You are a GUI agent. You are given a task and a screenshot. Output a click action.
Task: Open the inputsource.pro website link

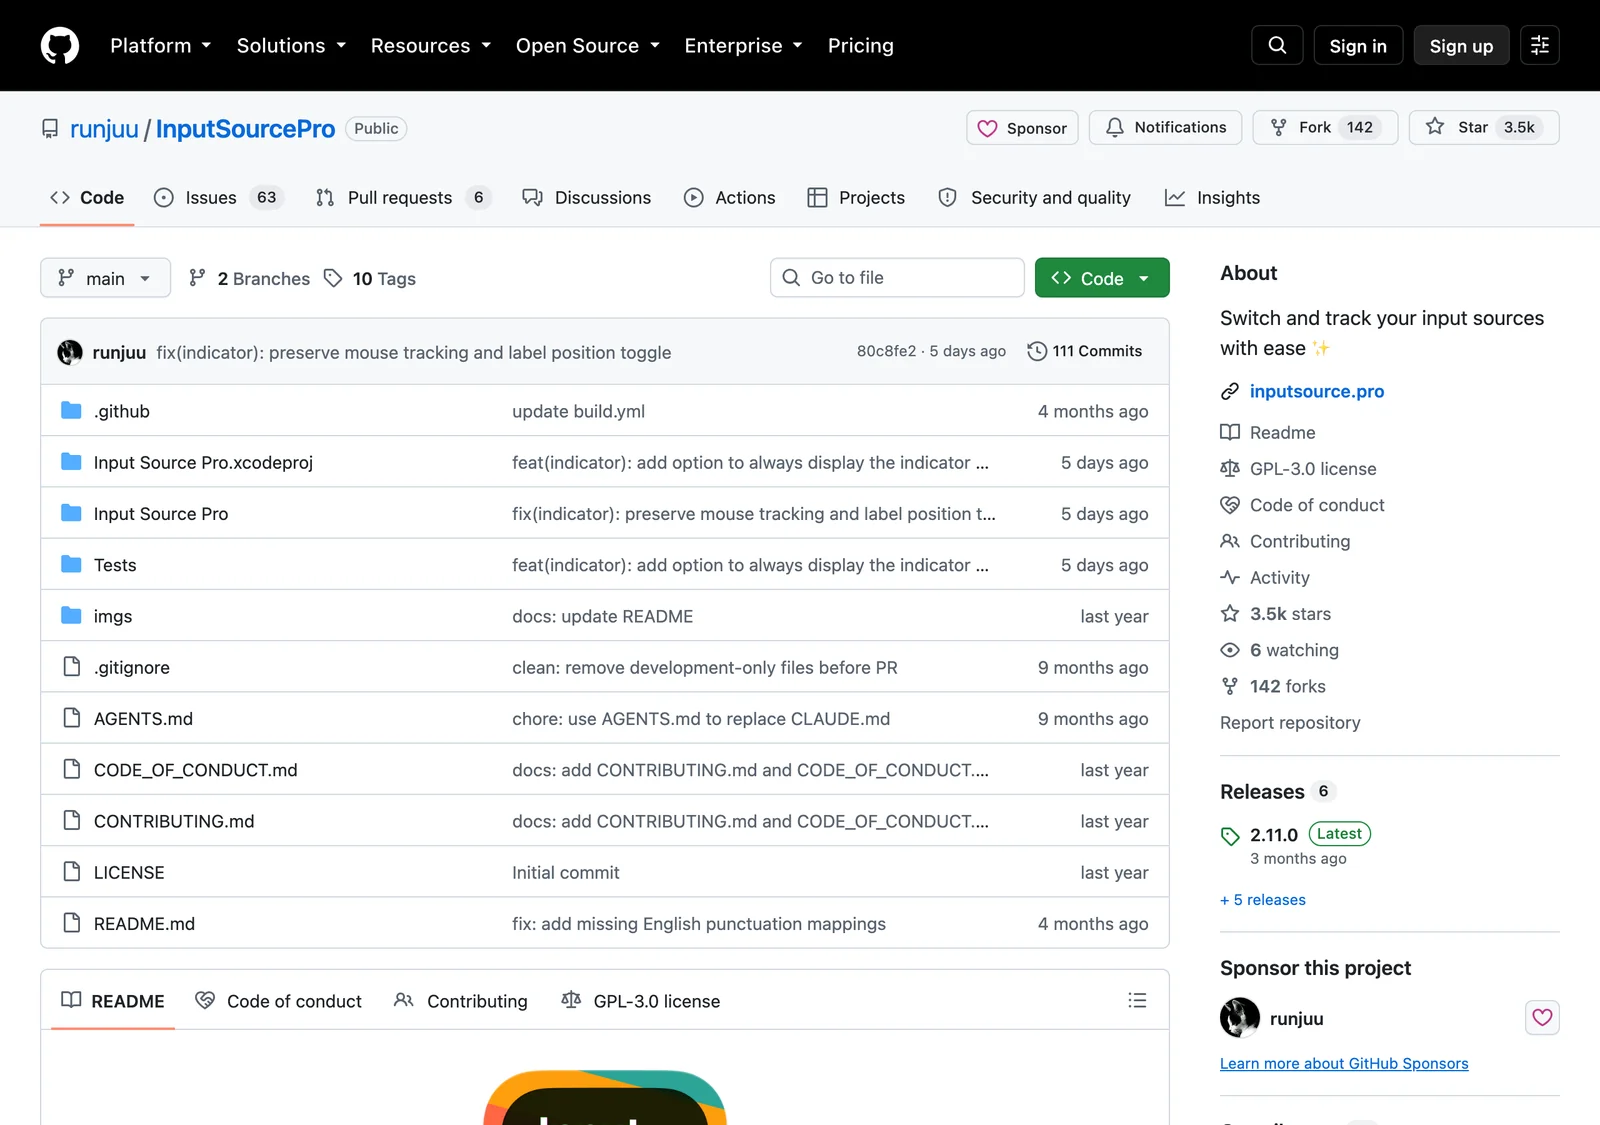[x=1317, y=391]
